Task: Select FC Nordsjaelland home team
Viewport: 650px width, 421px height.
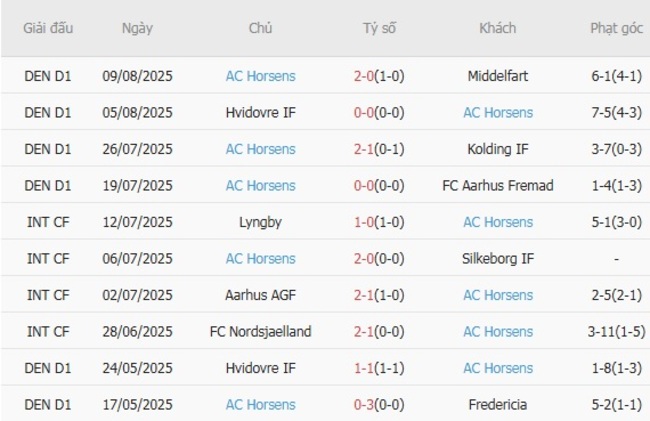Action: tap(260, 331)
